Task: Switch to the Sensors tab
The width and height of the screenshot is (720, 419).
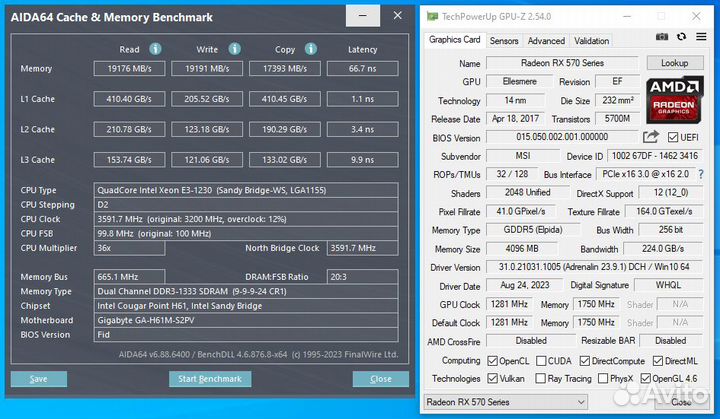Action: 504,41
